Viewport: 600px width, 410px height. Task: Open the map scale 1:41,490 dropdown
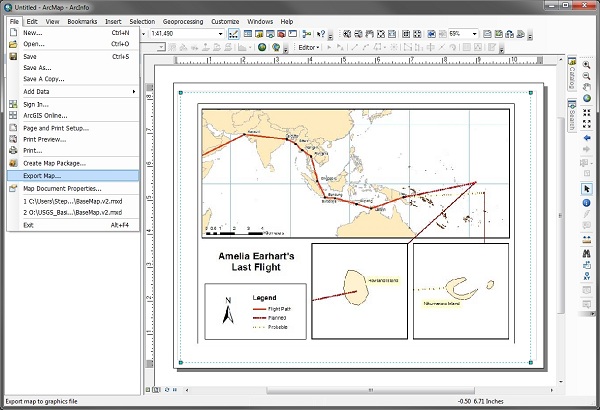(220, 34)
